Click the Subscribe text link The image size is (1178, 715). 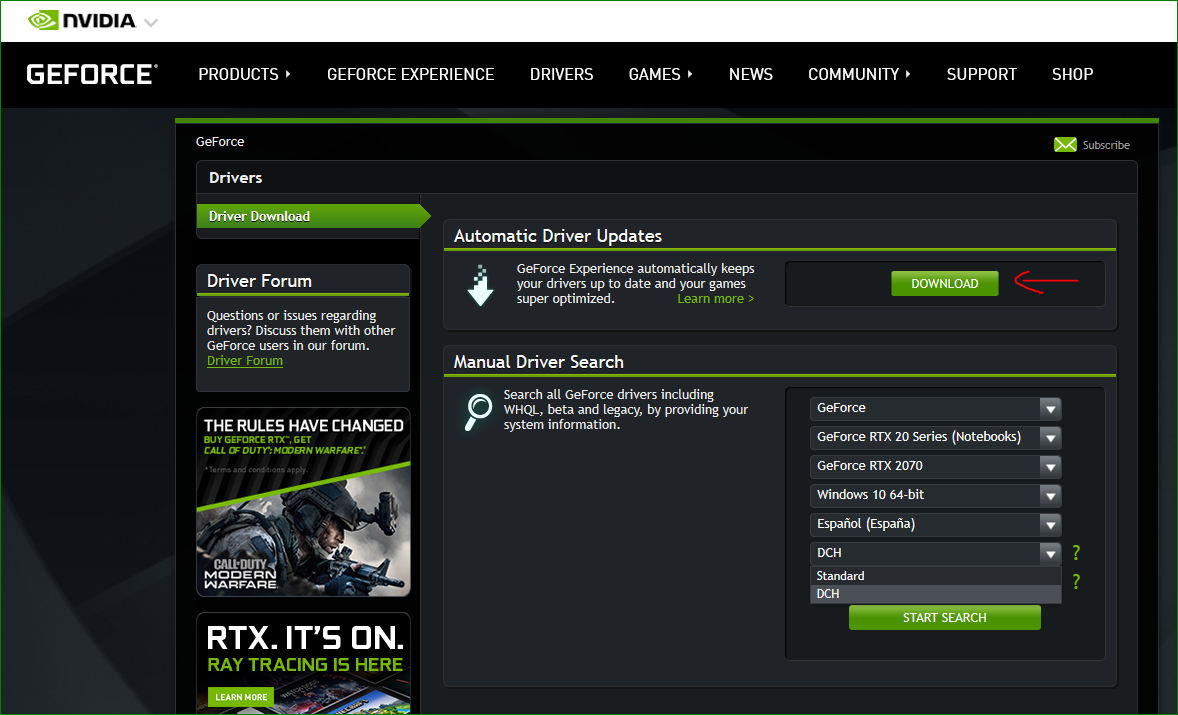[1106, 145]
